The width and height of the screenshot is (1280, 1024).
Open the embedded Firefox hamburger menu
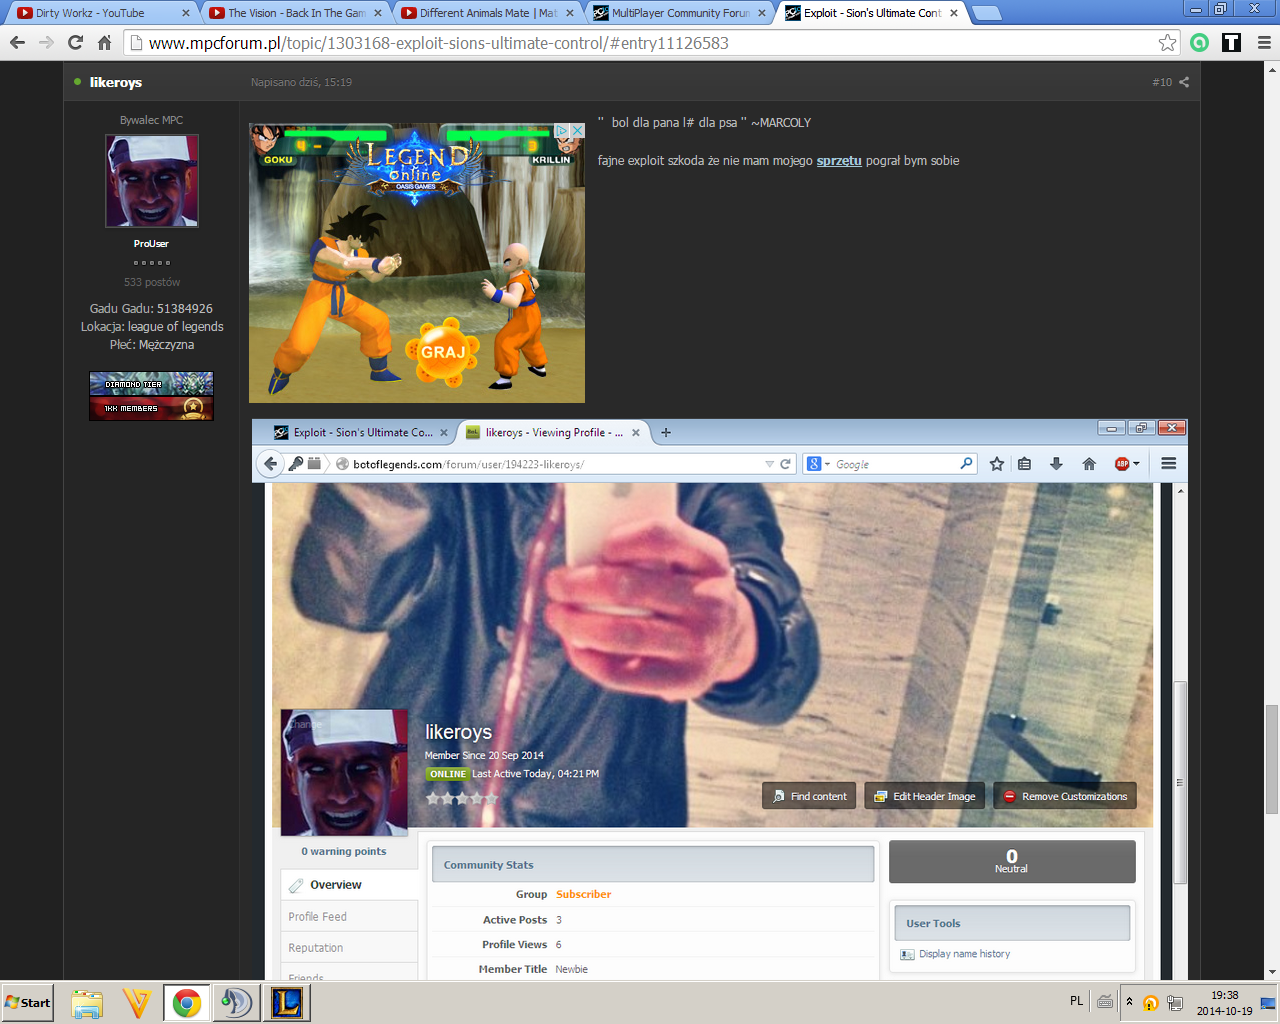click(1168, 463)
